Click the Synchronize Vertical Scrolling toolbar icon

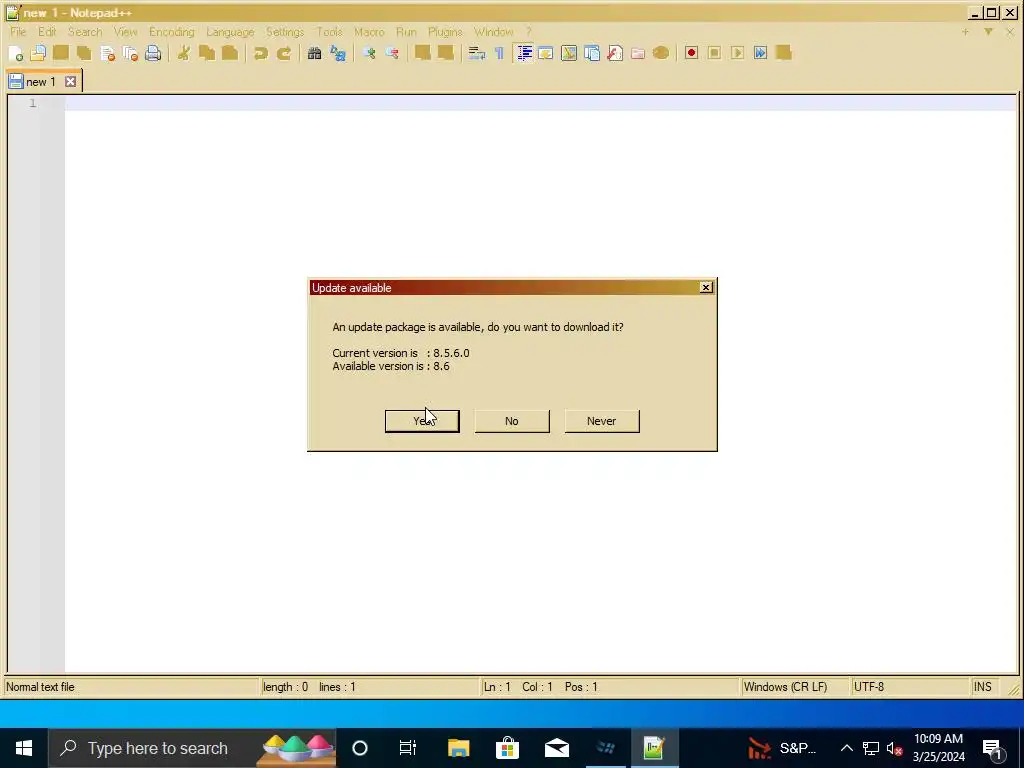[423, 54]
